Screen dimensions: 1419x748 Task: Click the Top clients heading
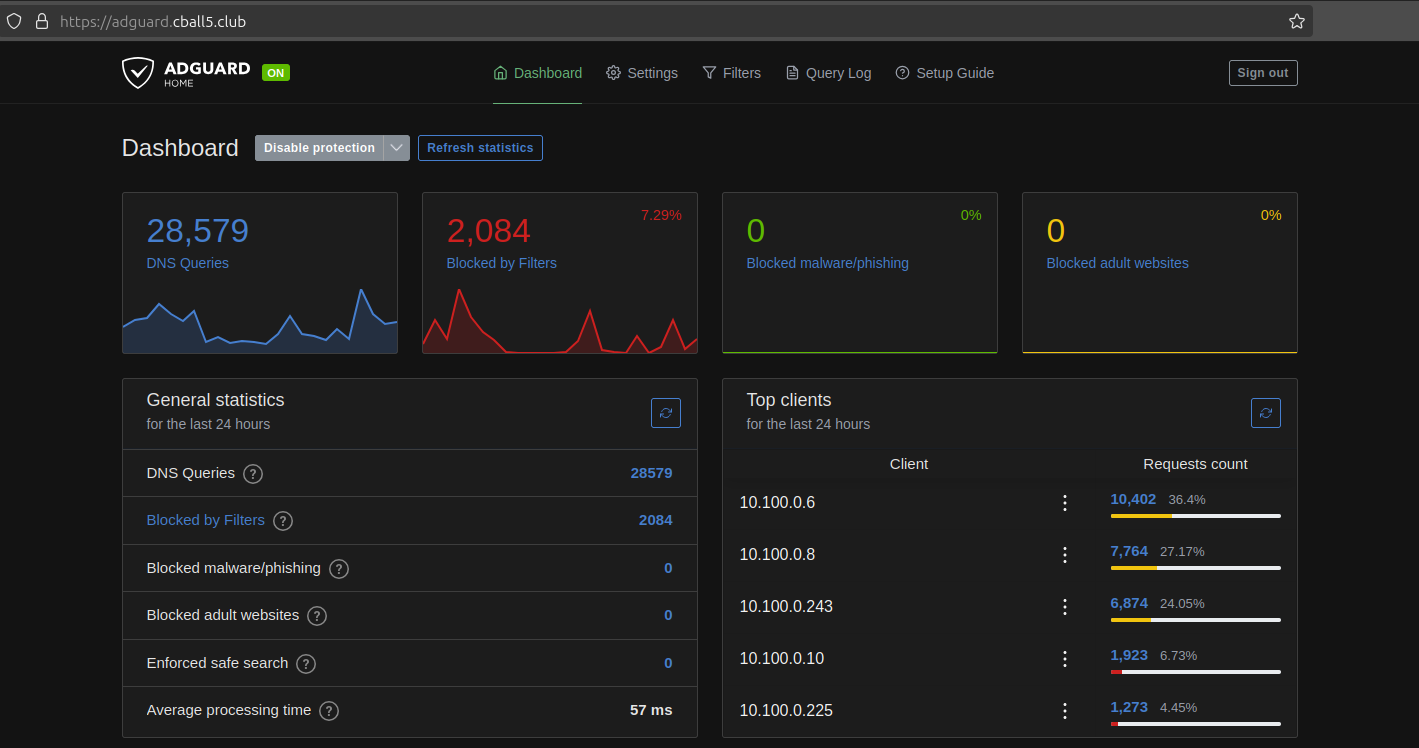(x=789, y=400)
